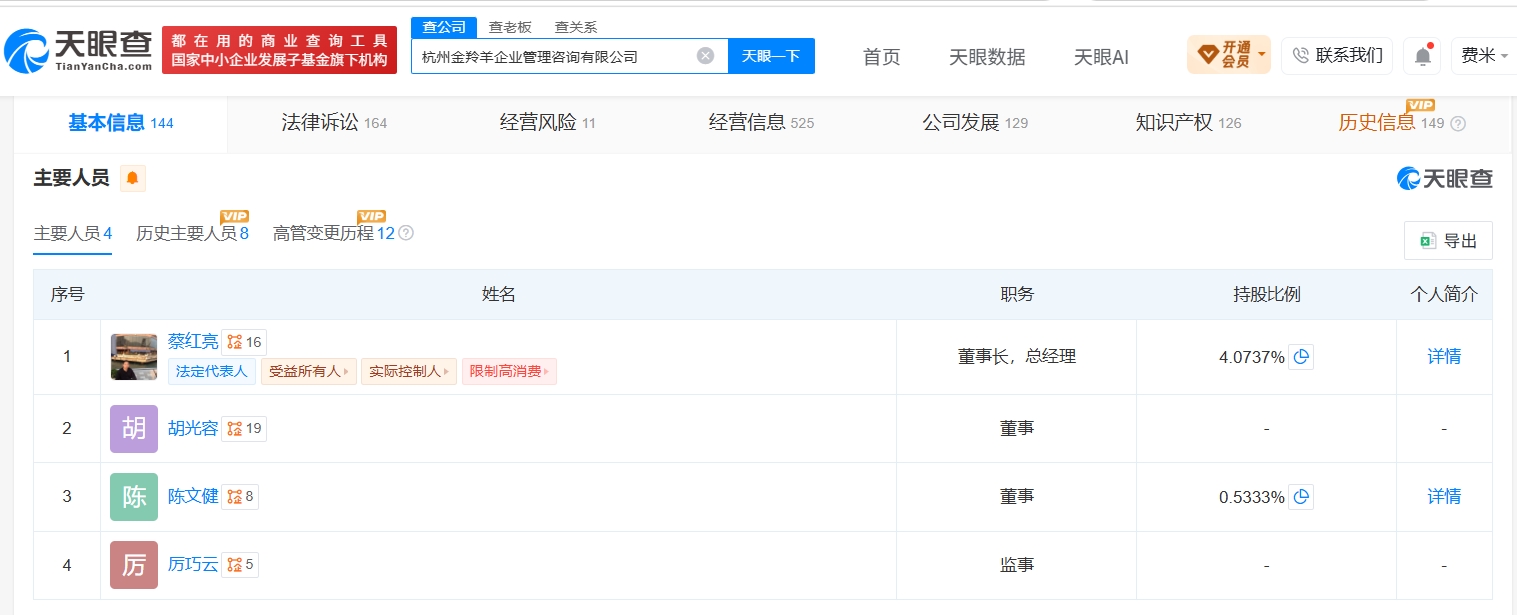Click the red 厉 avatar
This screenshot has height=615, width=1517.
[x=134, y=565]
